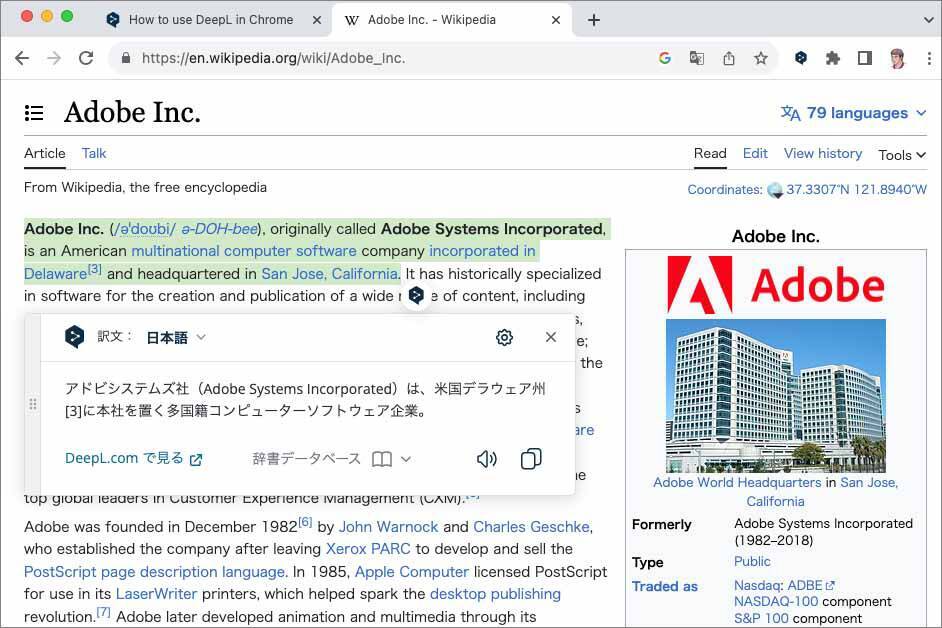This screenshot has height=628, width=942.
Task: Click the DeepL logo in translation popup
Action: tap(74, 337)
